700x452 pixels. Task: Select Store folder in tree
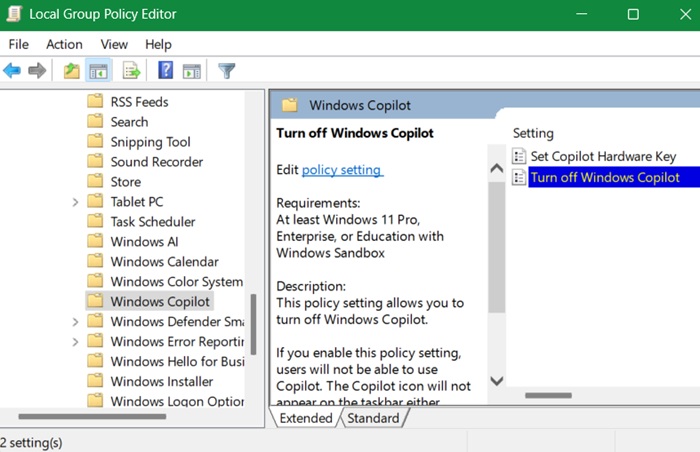125,182
